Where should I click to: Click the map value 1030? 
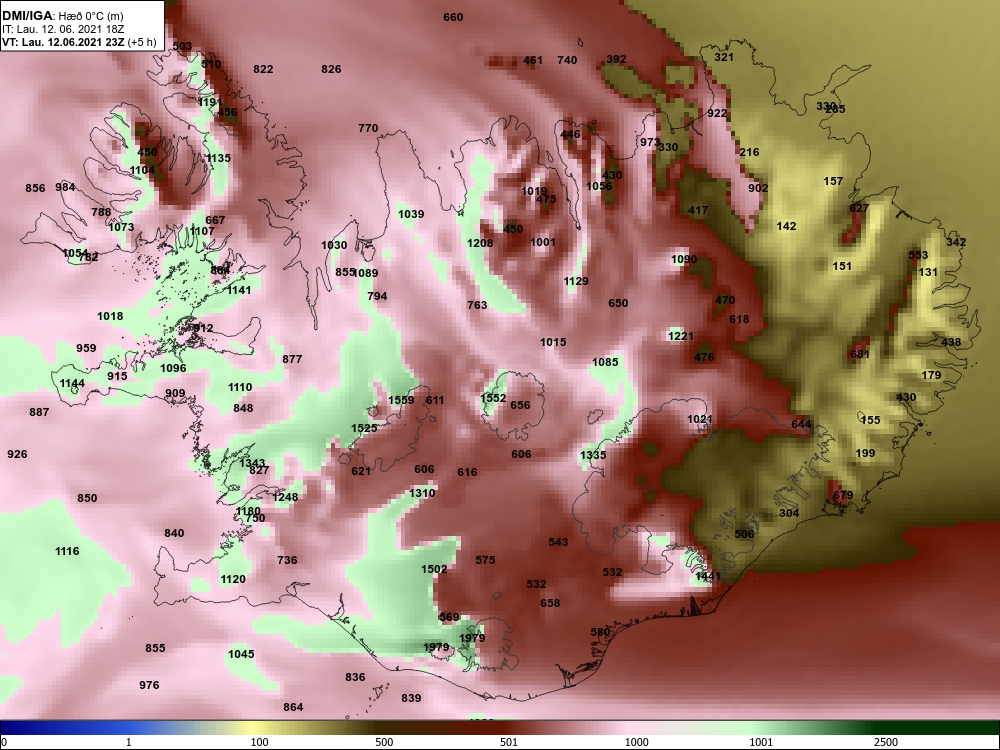(334, 245)
